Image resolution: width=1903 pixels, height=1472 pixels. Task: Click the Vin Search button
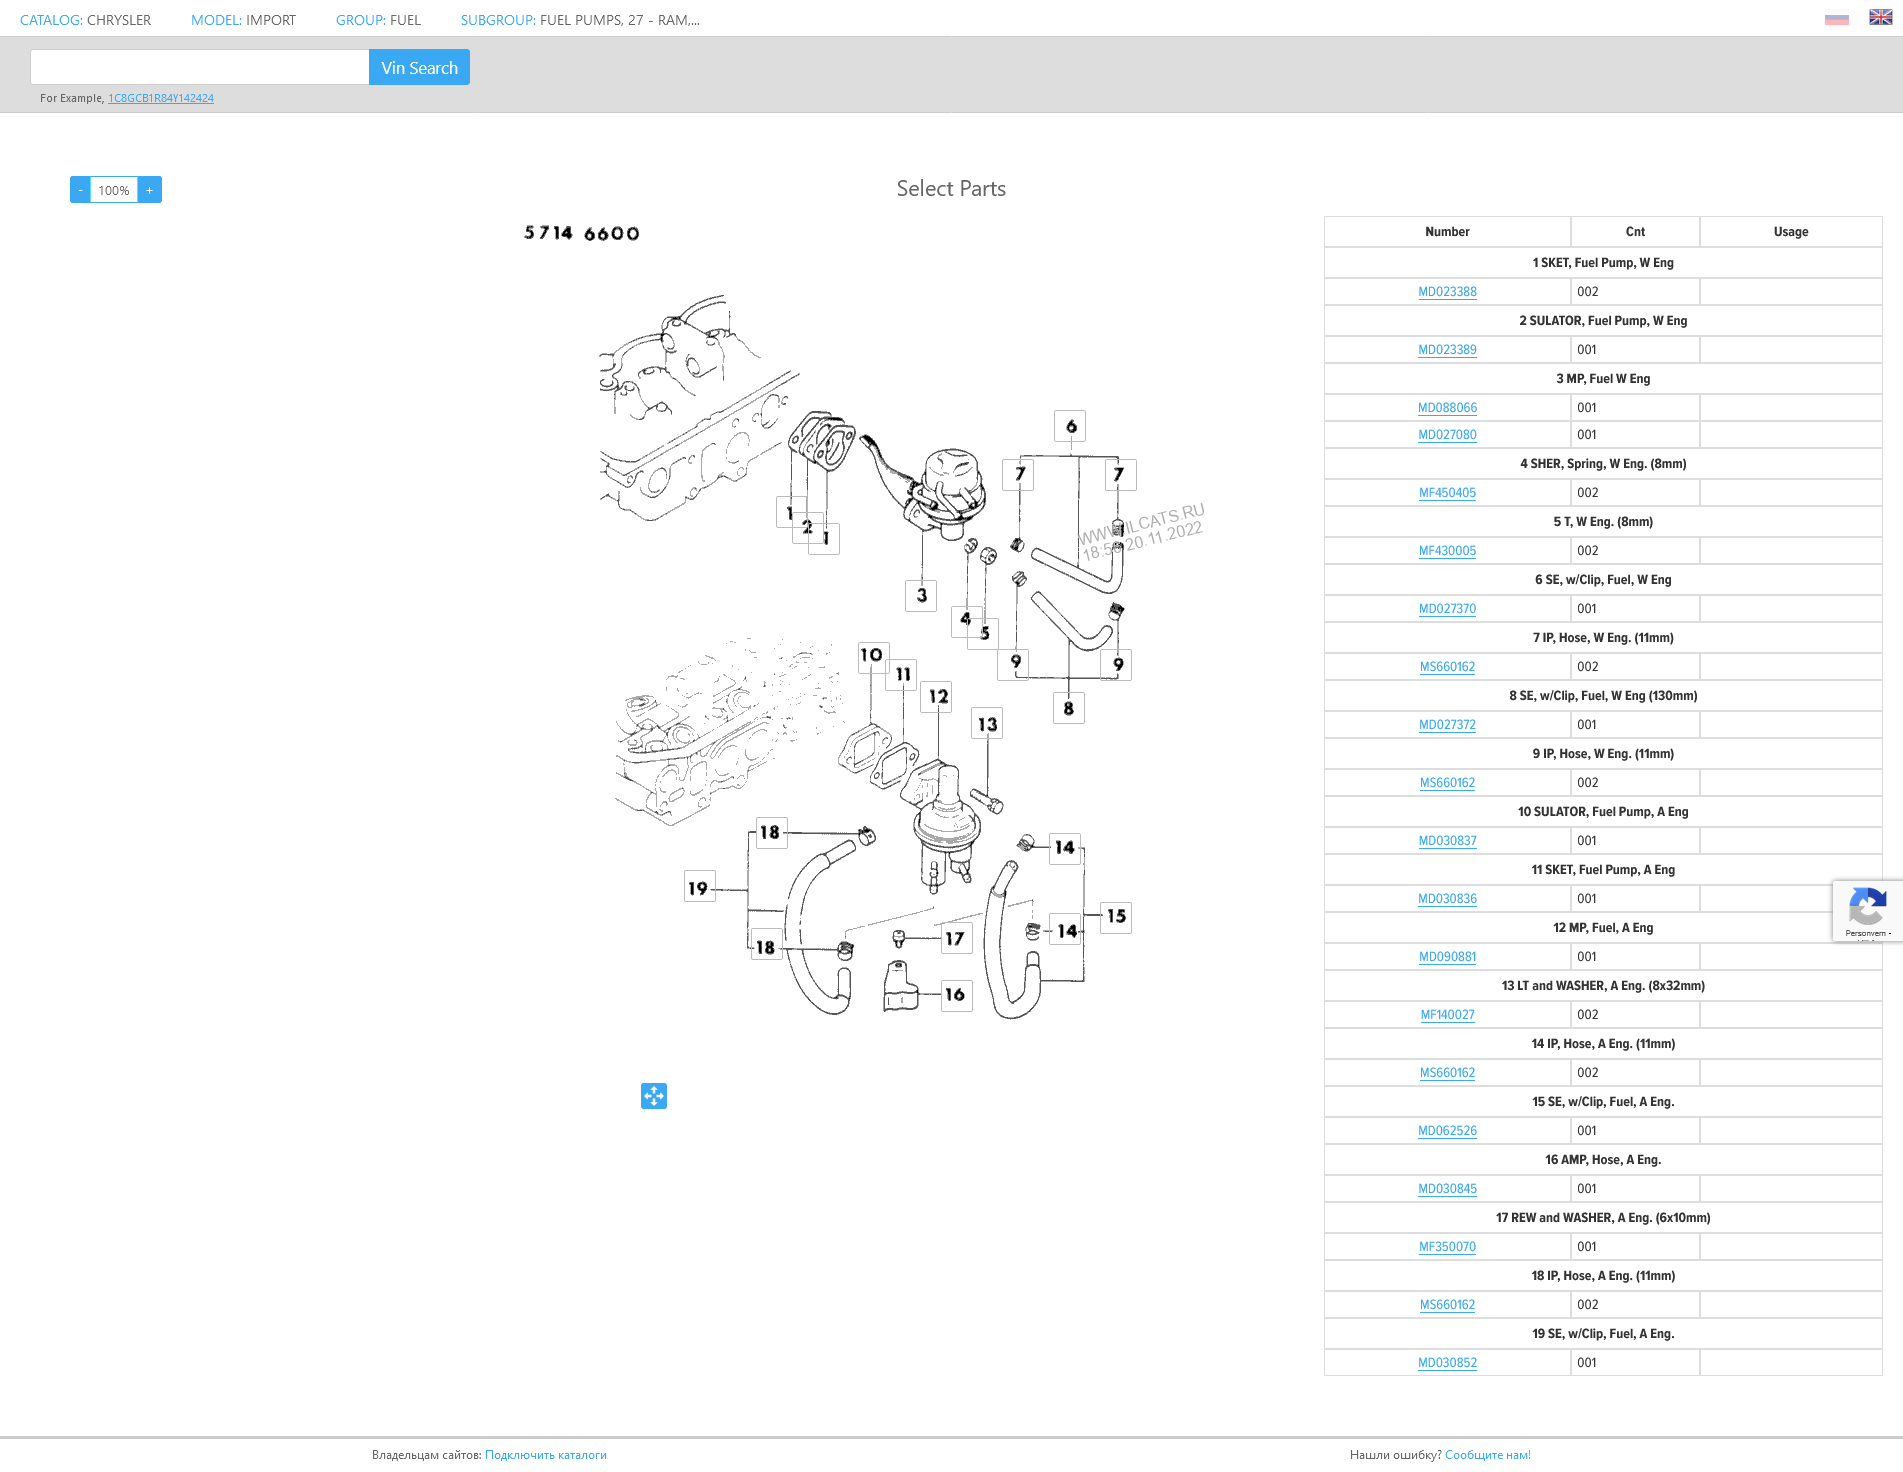click(x=419, y=68)
